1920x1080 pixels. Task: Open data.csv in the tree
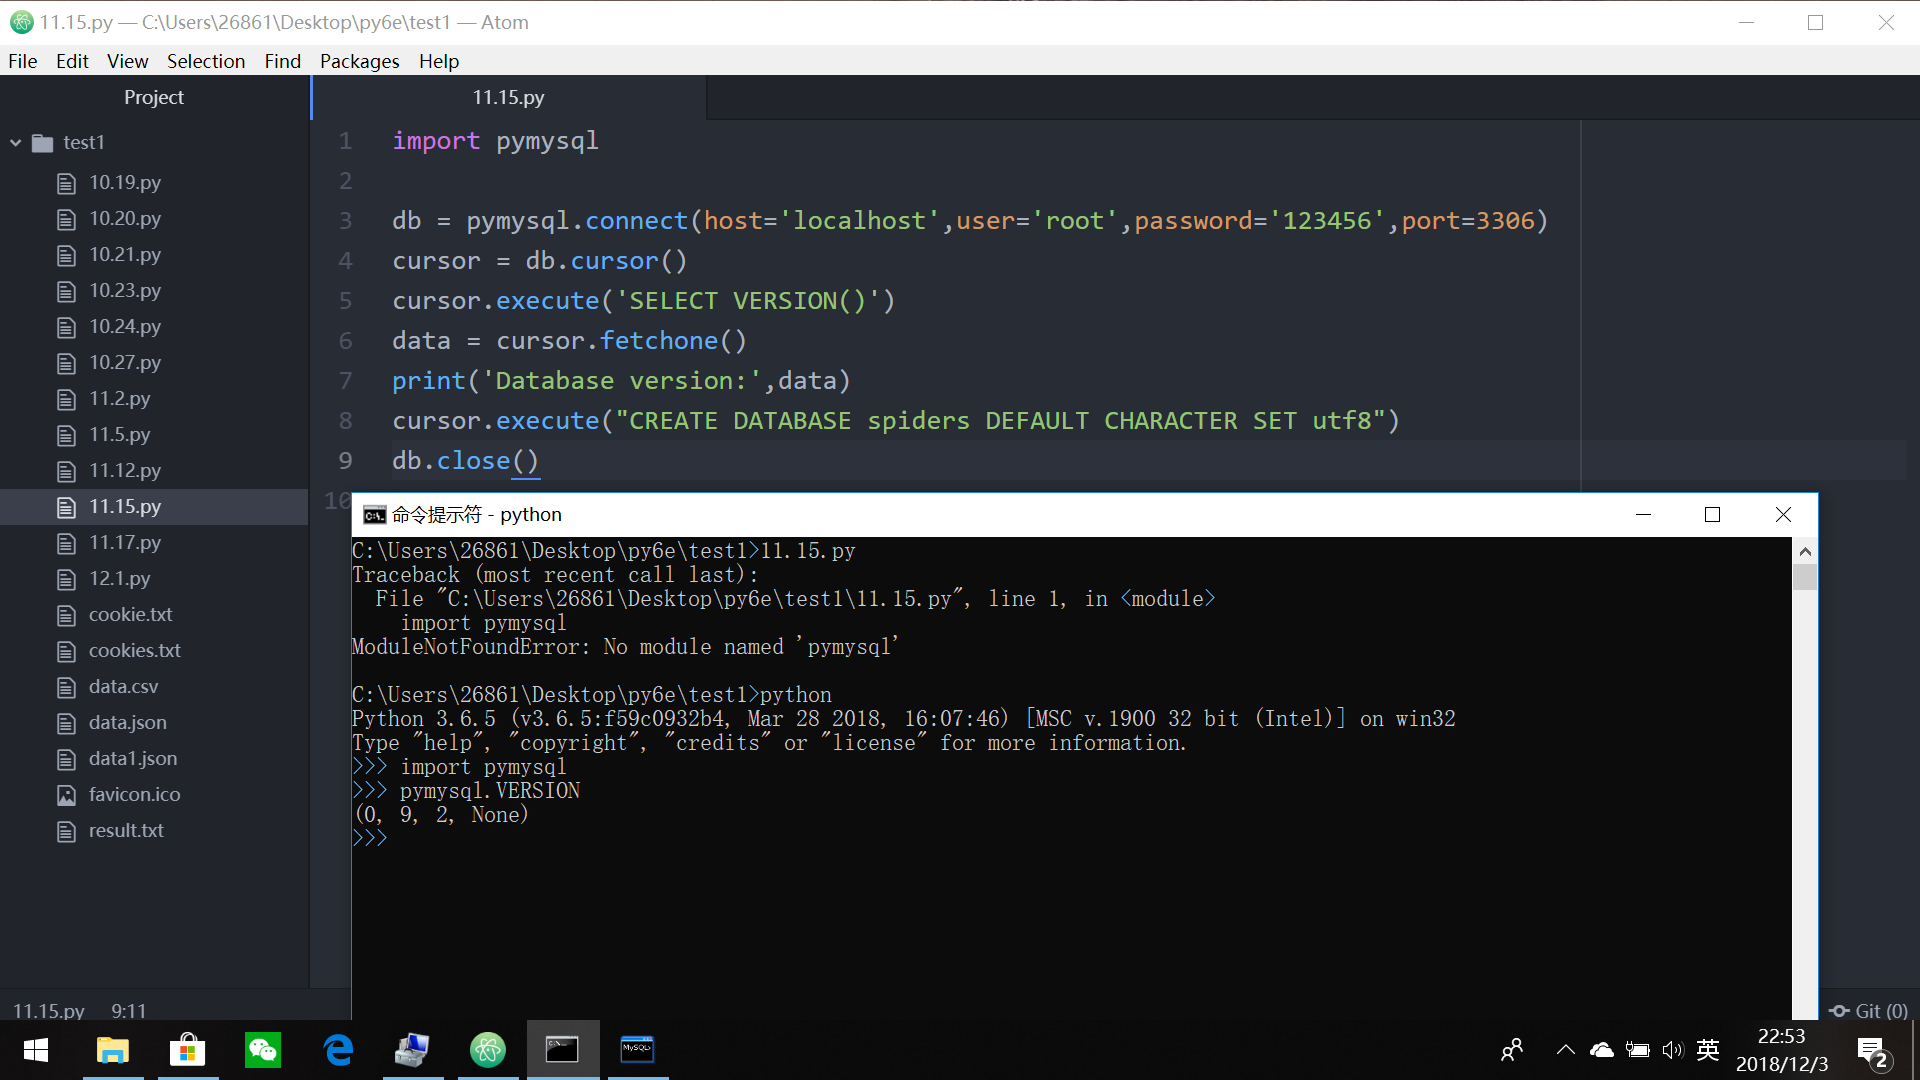[x=124, y=686]
